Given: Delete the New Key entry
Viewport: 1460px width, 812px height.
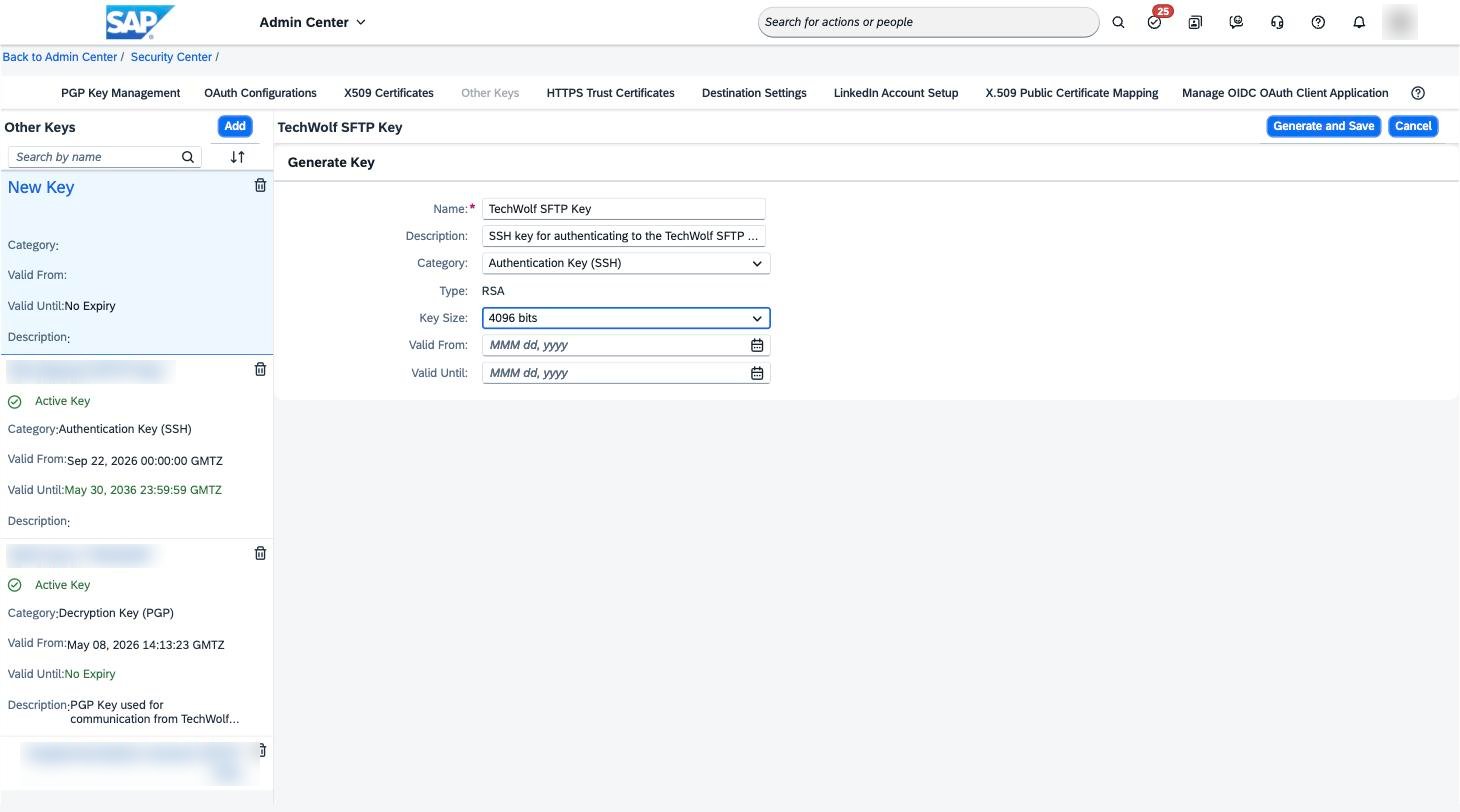Looking at the screenshot, I should pos(260,185).
